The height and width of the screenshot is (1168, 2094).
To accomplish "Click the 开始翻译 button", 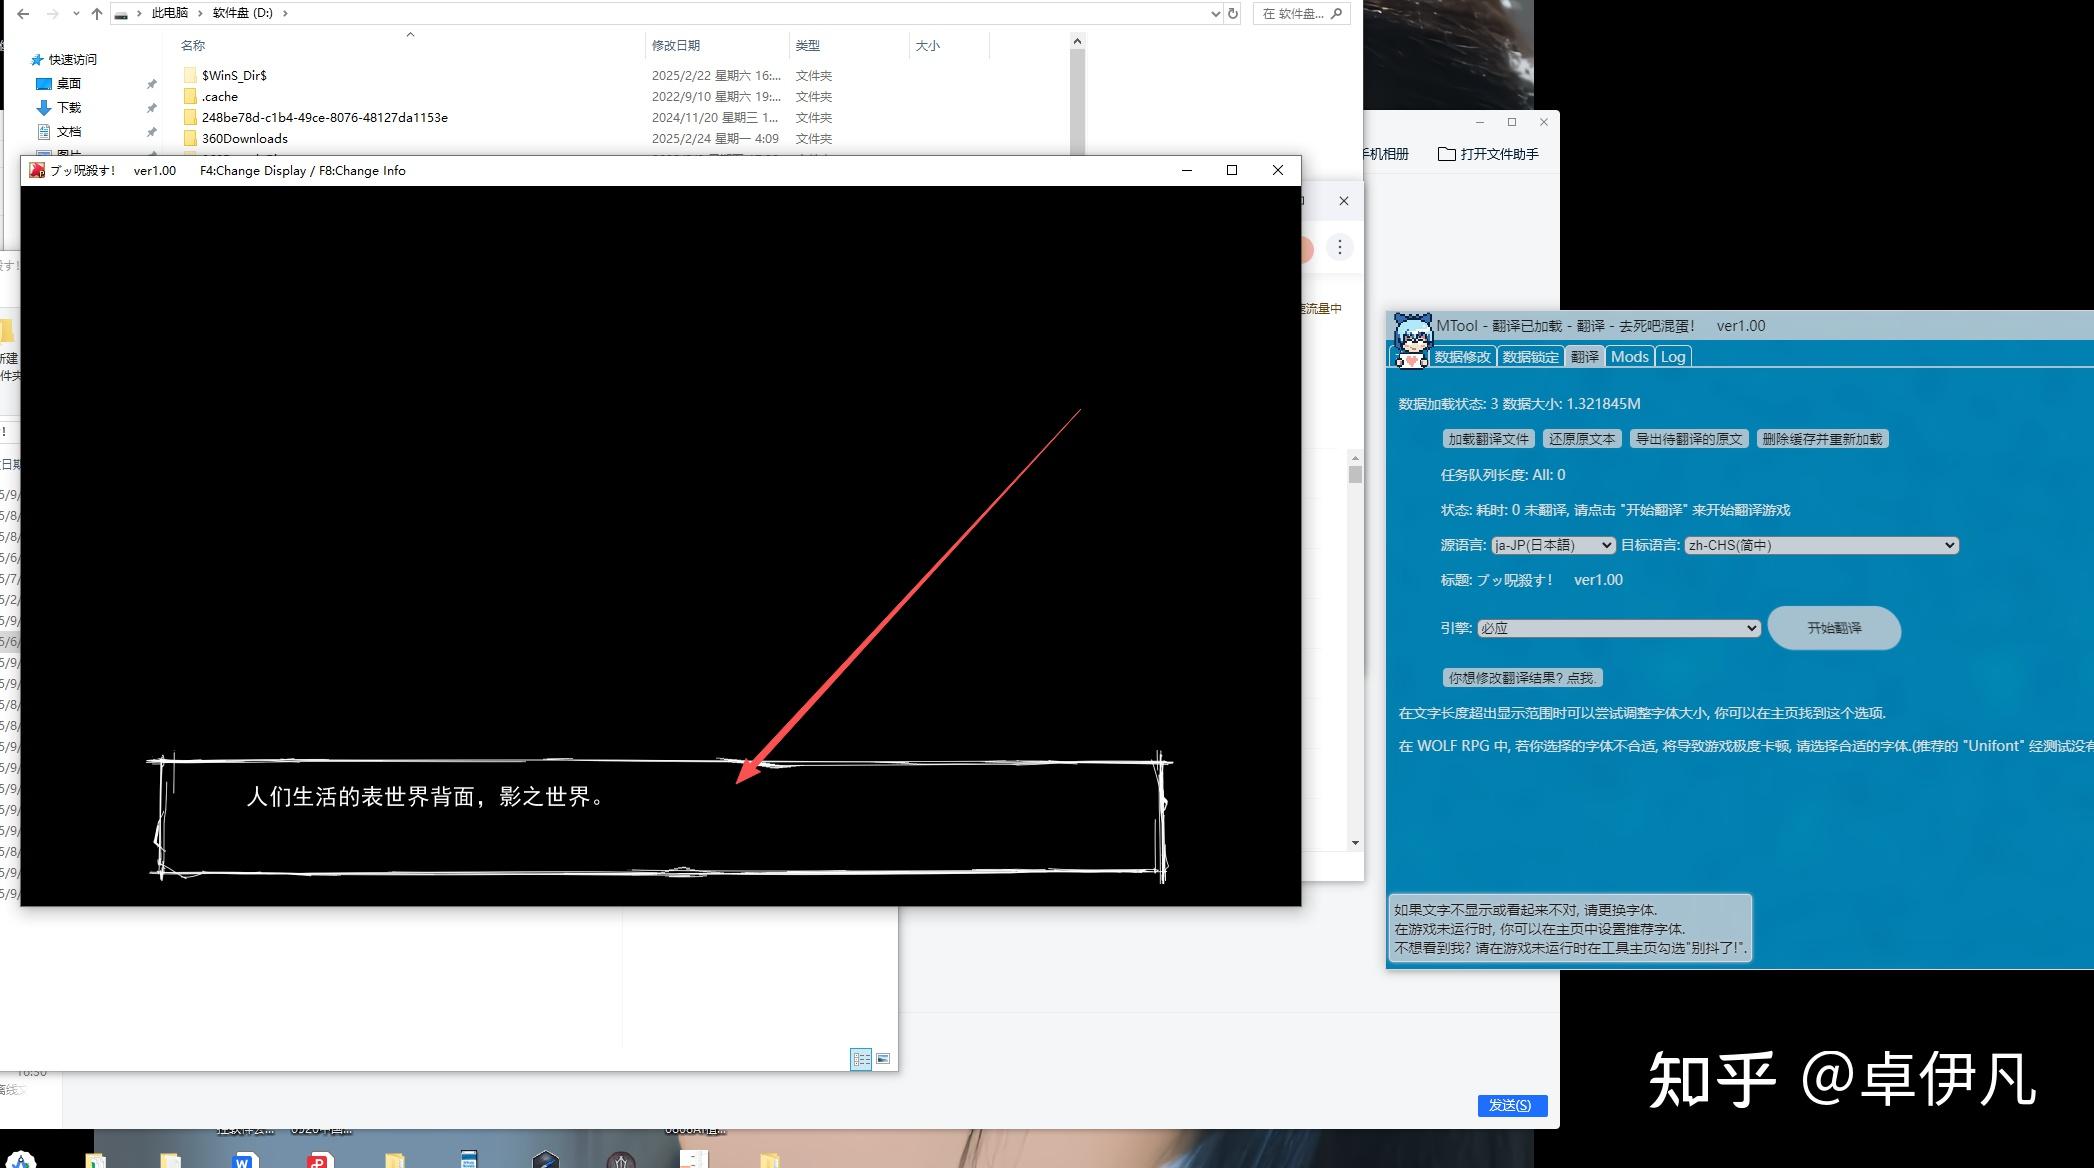I will [1834, 628].
